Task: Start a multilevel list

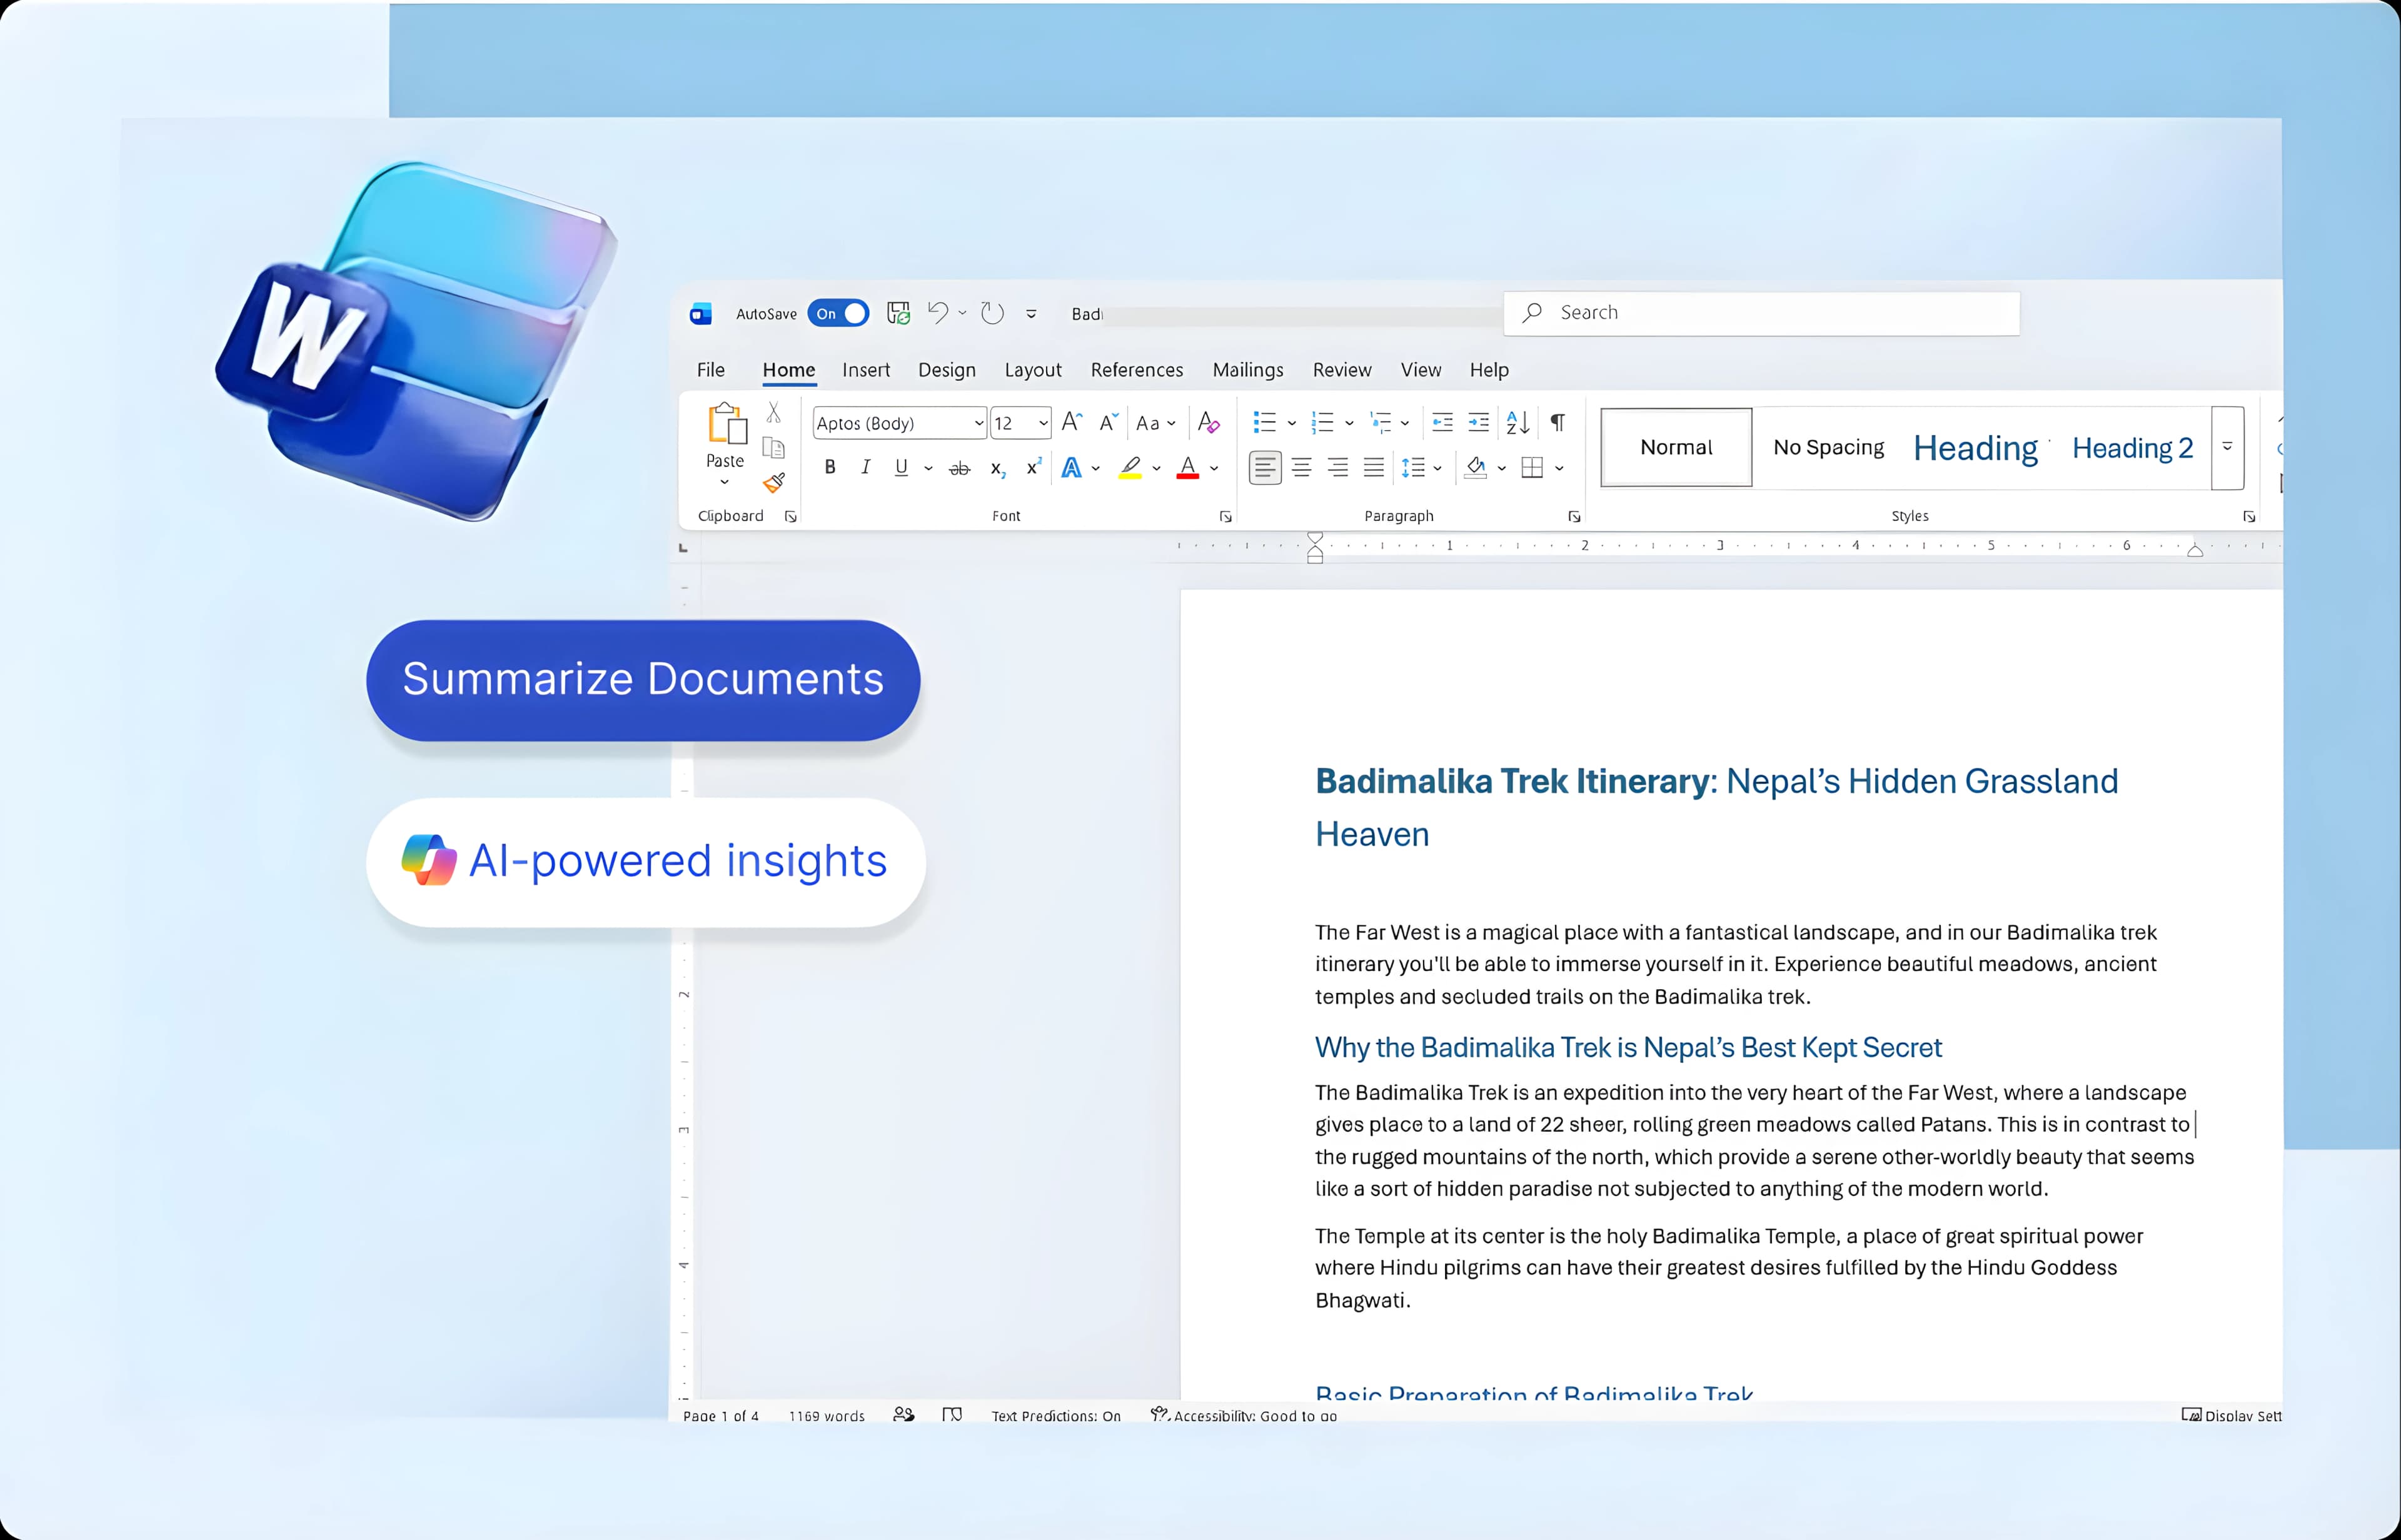Action: (x=1380, y=422)
